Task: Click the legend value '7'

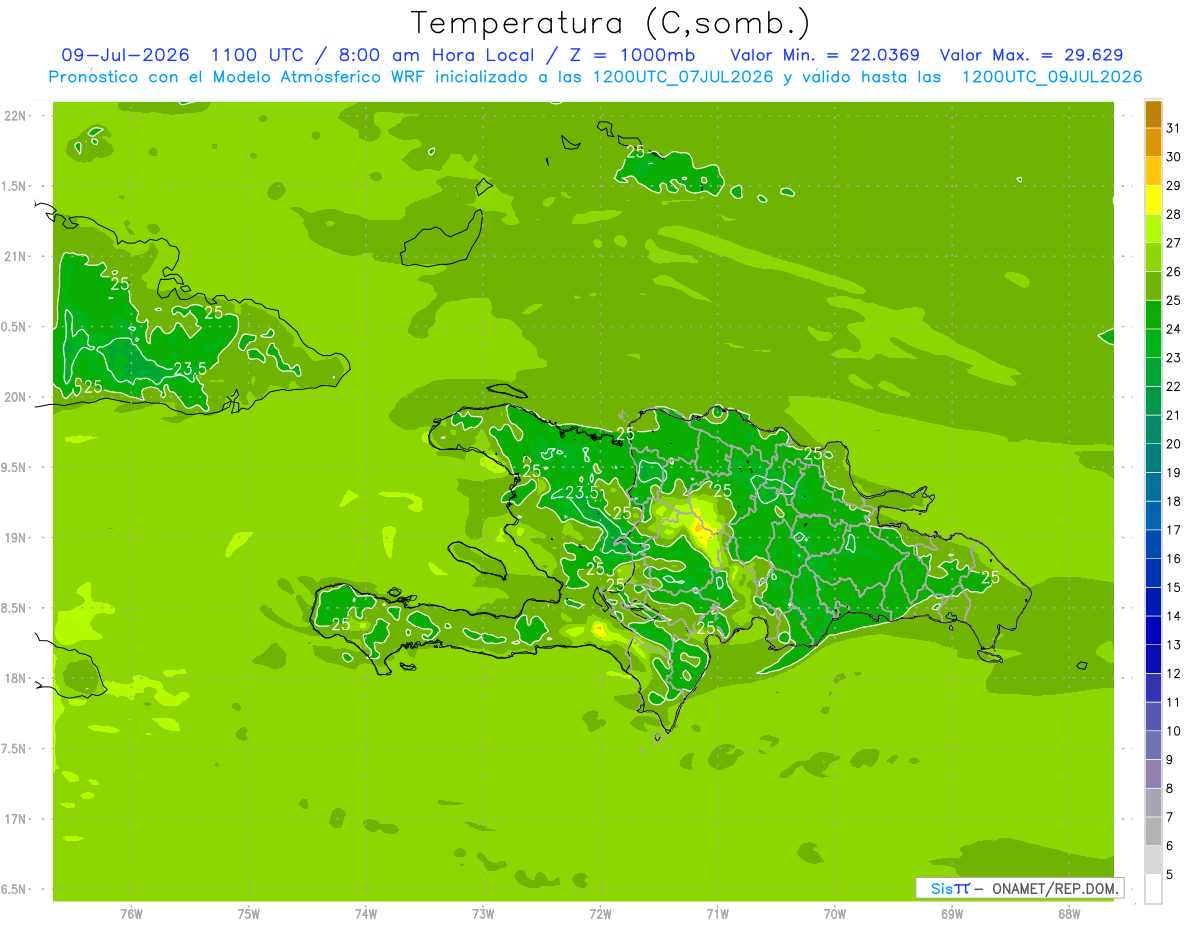Action: (1170, 818)
